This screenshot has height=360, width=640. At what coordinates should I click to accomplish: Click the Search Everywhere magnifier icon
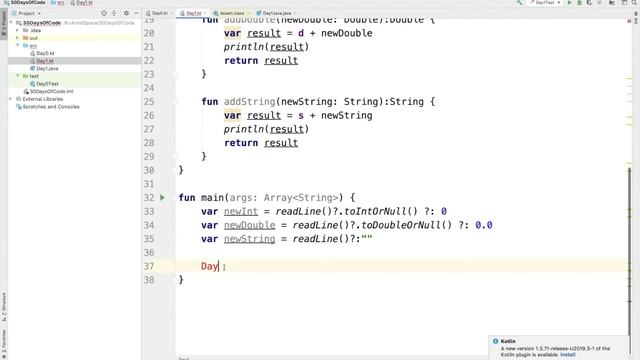tap(634, 2)
